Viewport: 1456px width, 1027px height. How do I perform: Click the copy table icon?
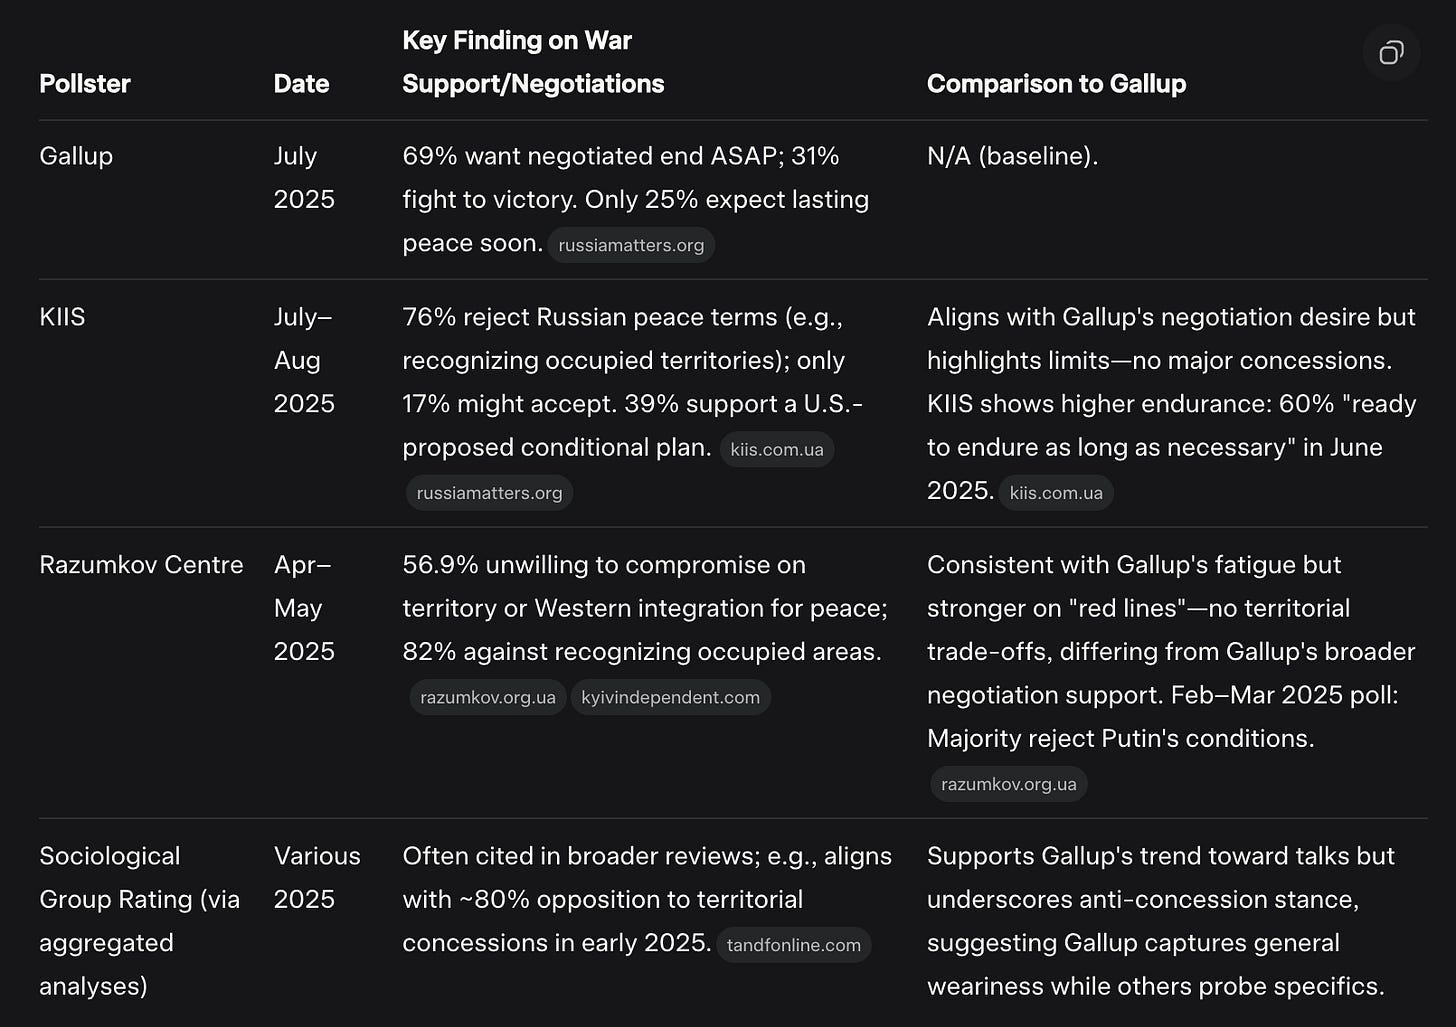1391,53
